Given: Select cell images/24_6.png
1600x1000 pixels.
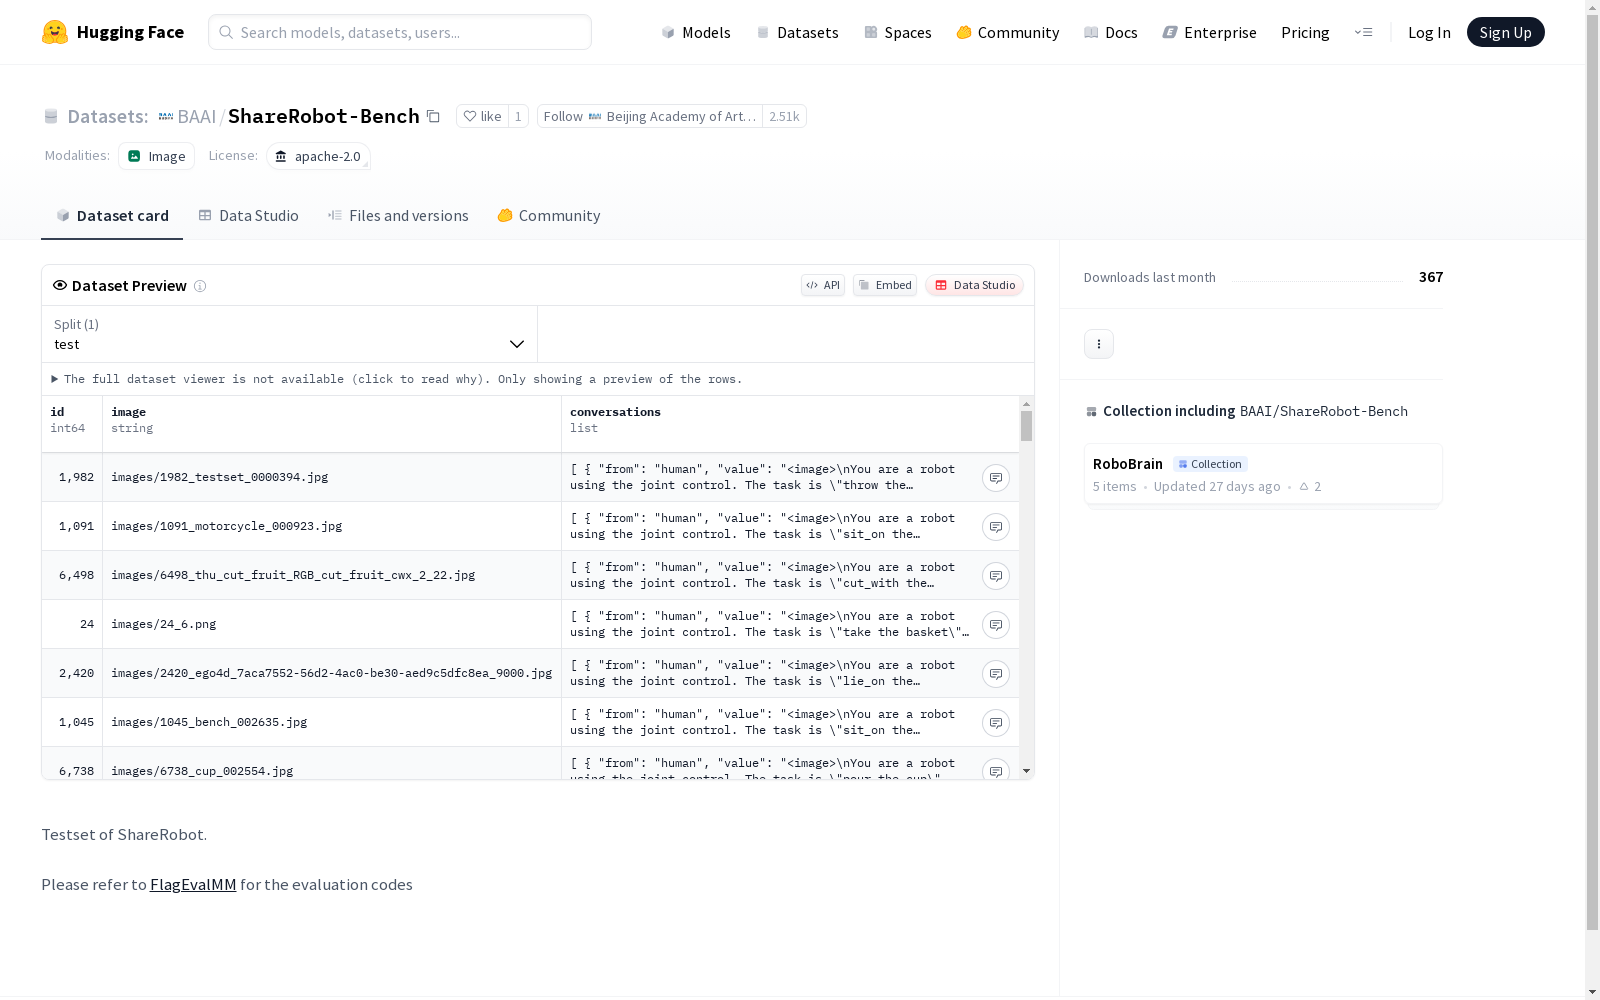Looking at the screenshot, I should [332, 624].
